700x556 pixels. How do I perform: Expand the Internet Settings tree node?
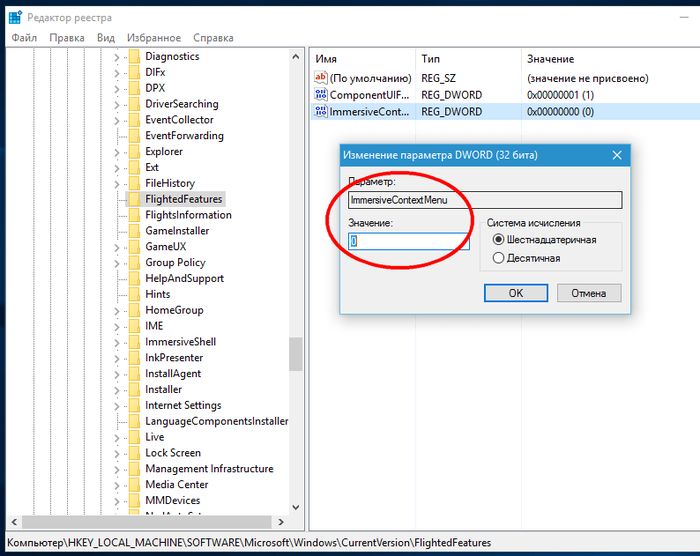(x=117, y=405)
